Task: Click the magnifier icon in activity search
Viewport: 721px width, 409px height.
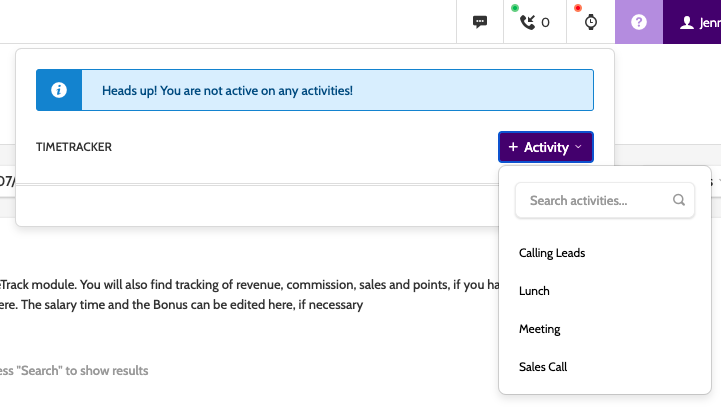Action: pyautogui.click(x=679, y=200)
